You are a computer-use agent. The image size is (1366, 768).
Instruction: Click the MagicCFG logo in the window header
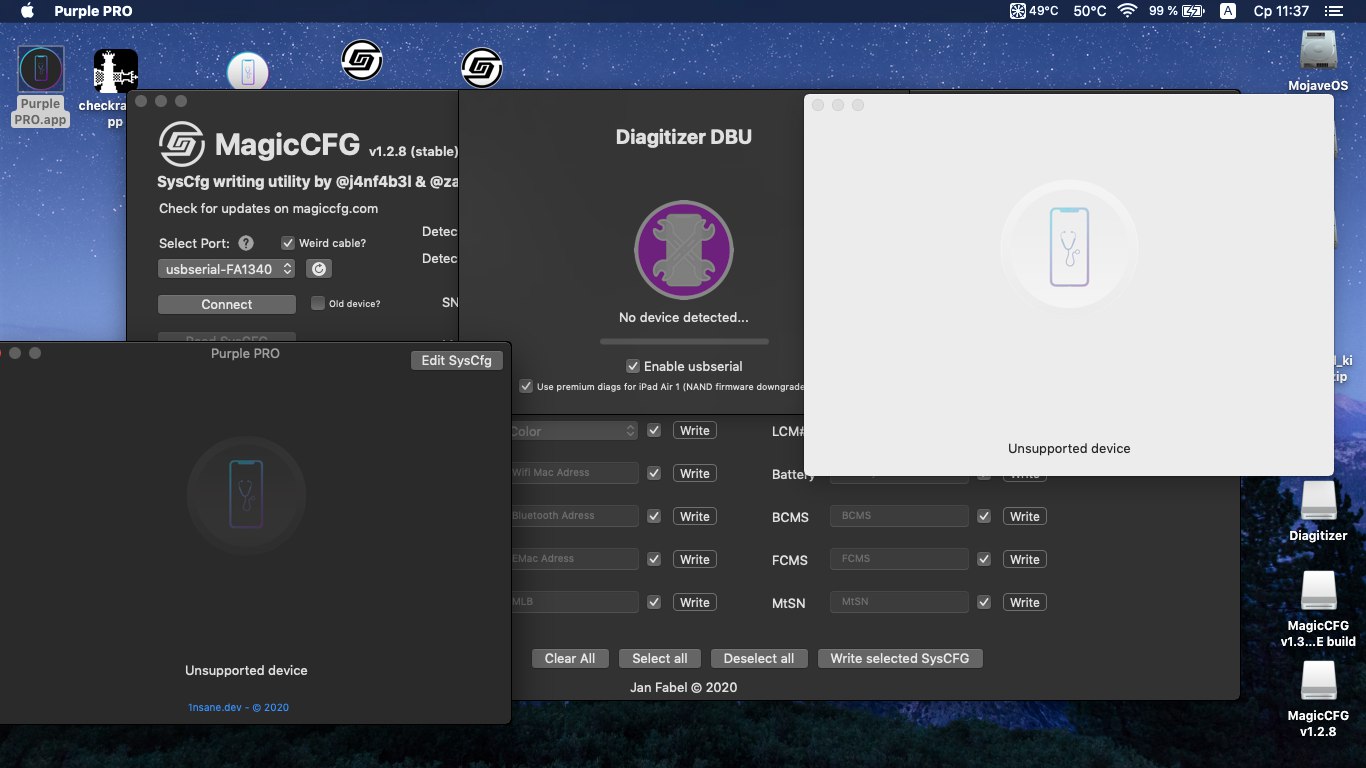click(182, 145)
